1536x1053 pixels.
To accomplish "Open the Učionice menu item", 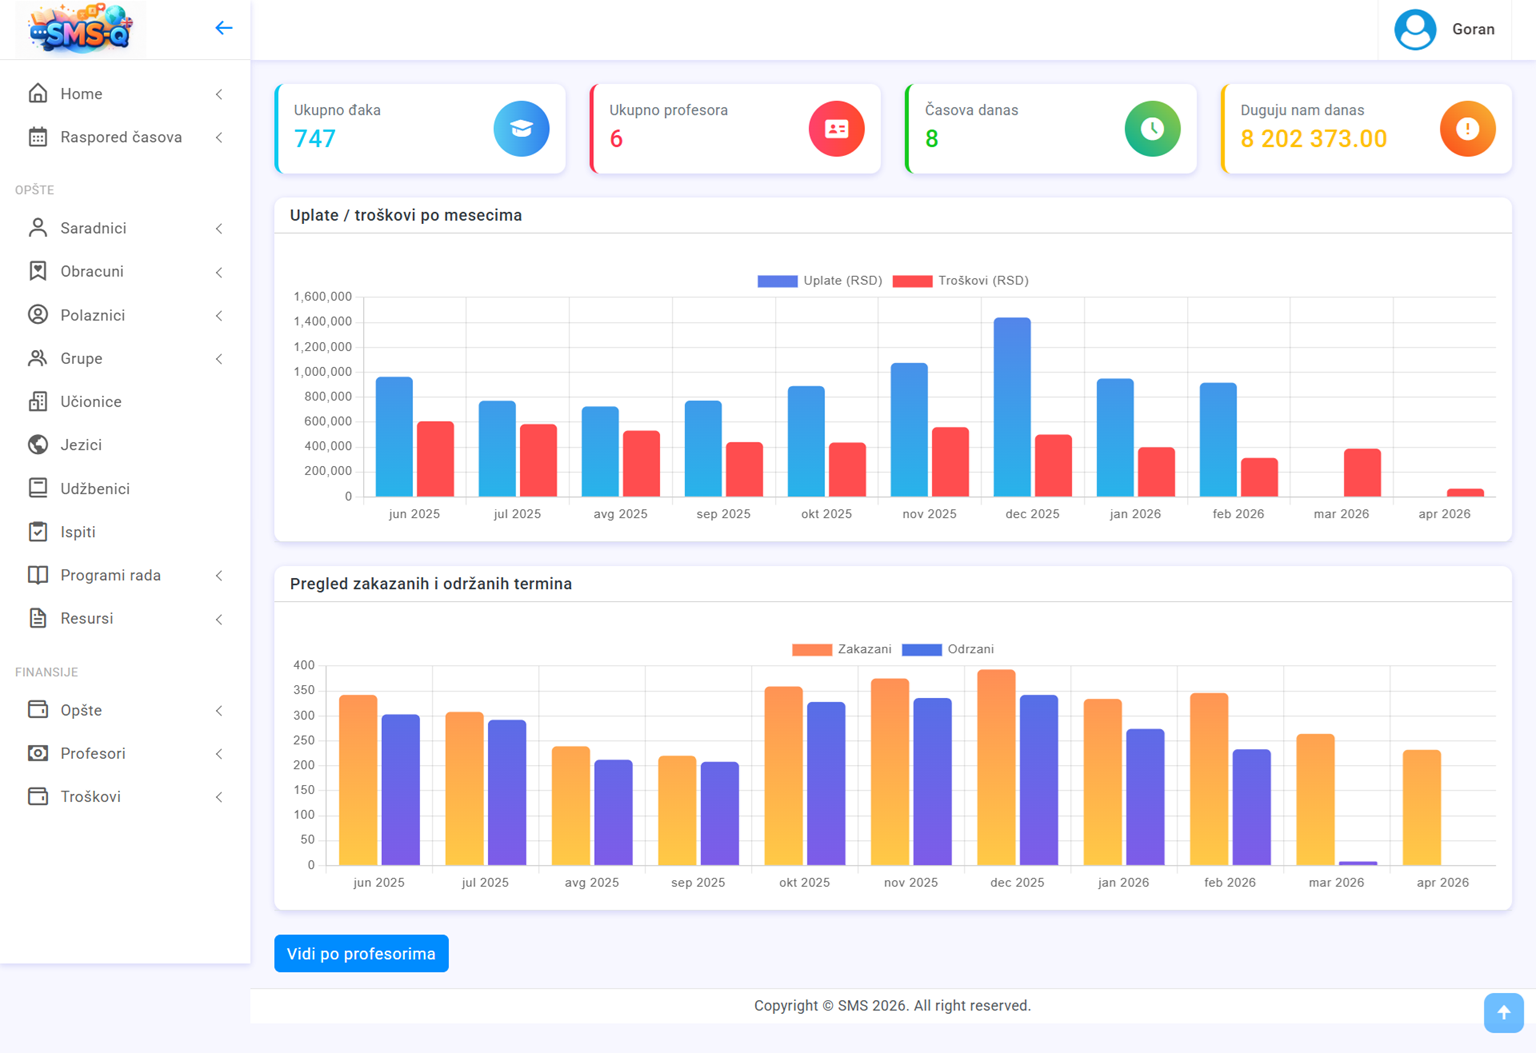I will point(125,401).
